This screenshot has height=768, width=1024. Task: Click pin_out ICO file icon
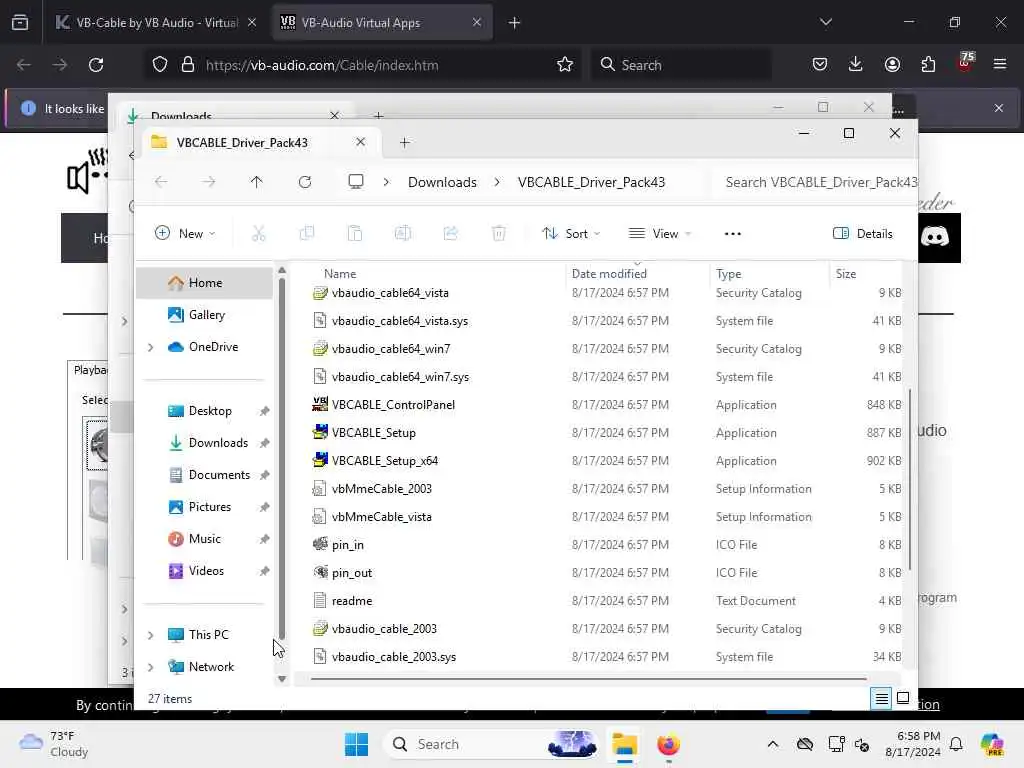click(x=320, y=572)
